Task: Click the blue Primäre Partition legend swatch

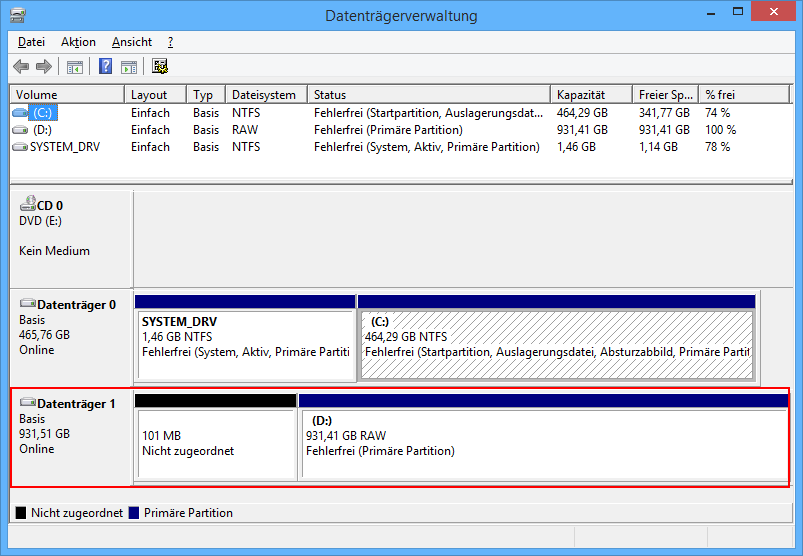Action: 134,513
